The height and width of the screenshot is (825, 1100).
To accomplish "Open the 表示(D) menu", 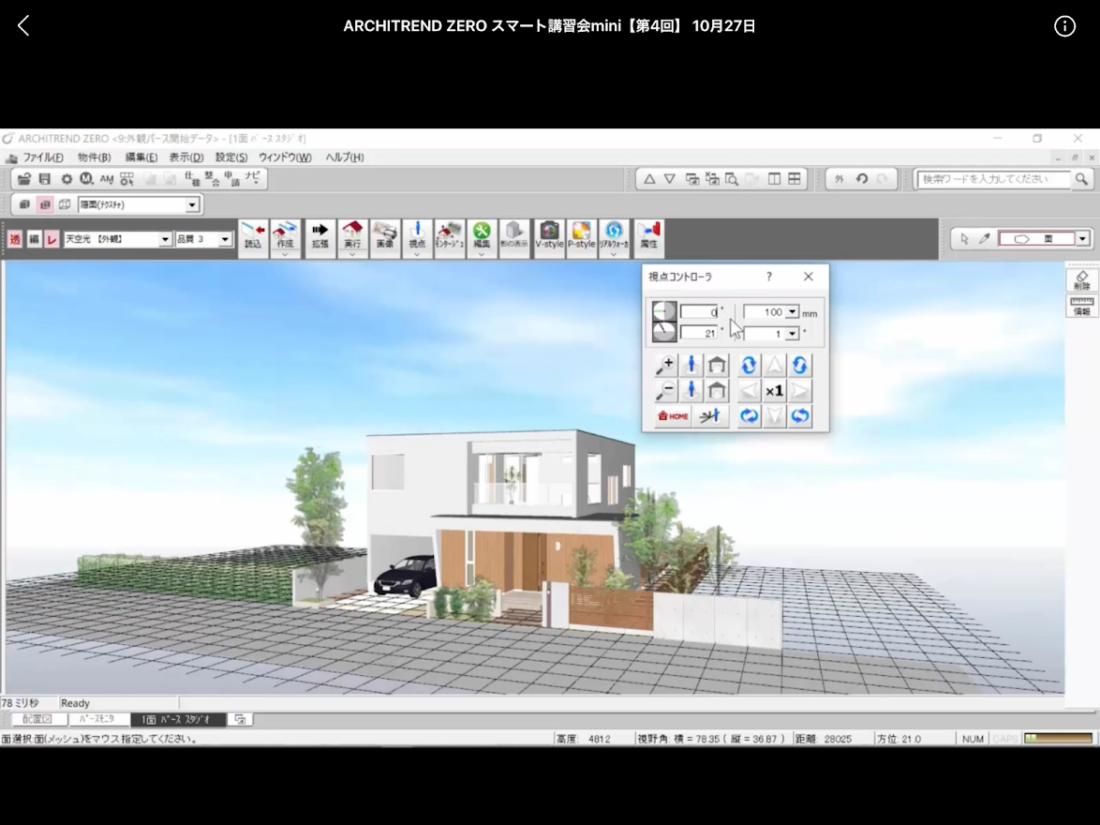I will coord(186,157).
